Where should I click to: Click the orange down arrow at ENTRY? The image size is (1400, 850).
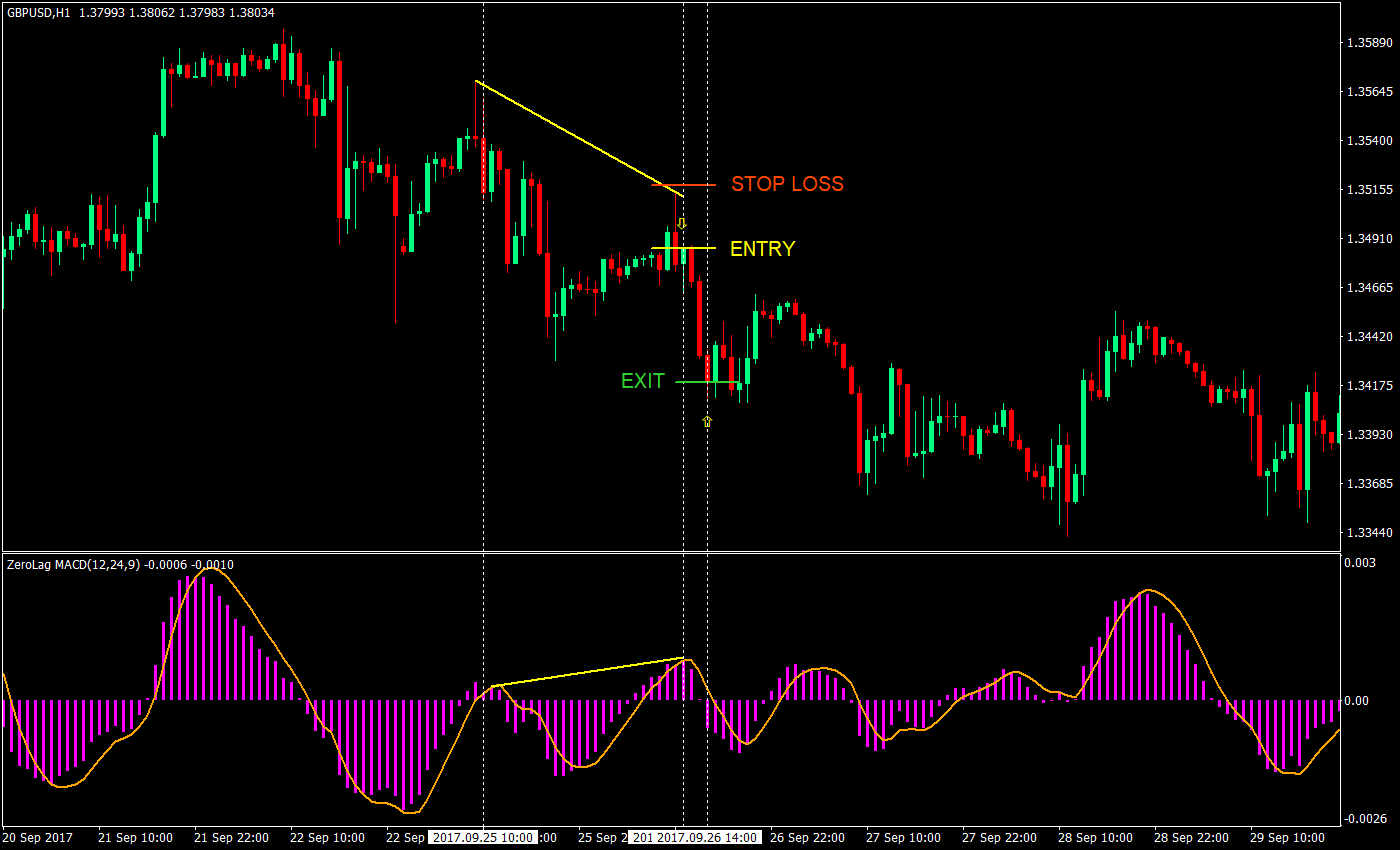[683, 223]
